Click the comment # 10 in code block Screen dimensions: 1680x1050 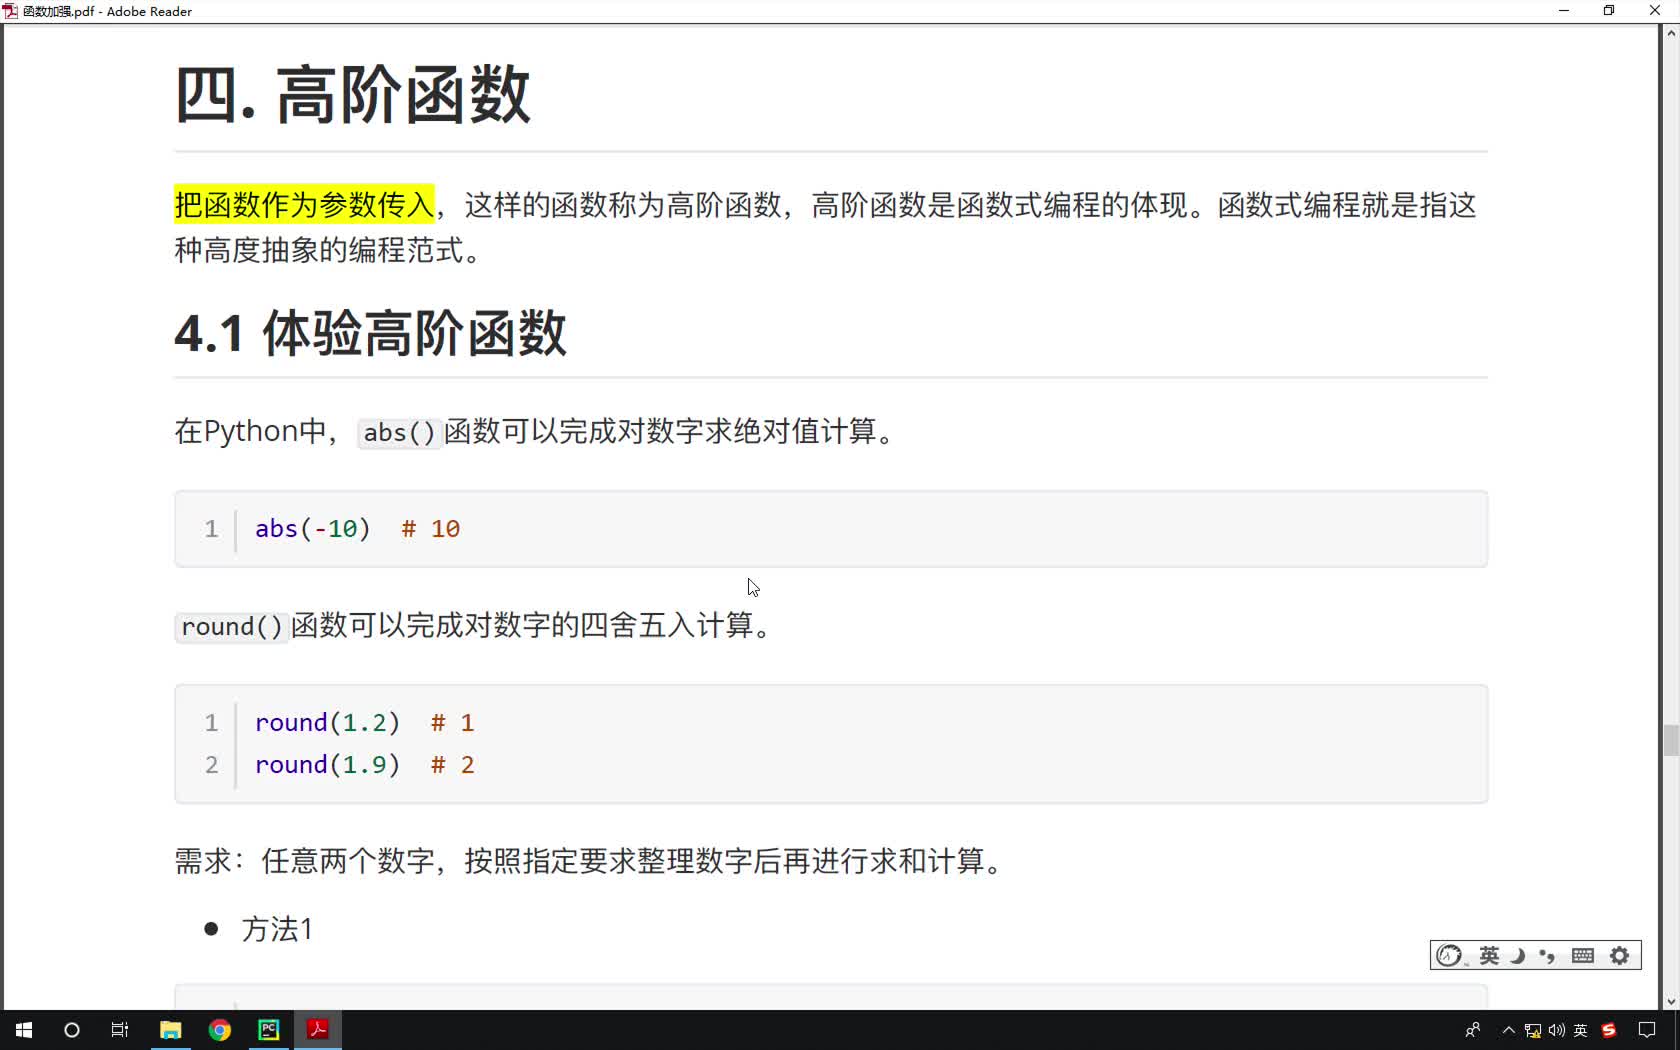point(431,529)
